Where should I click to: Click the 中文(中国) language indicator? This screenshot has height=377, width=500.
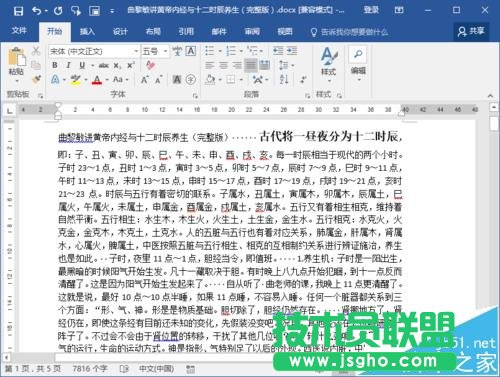tap(157, 369)
